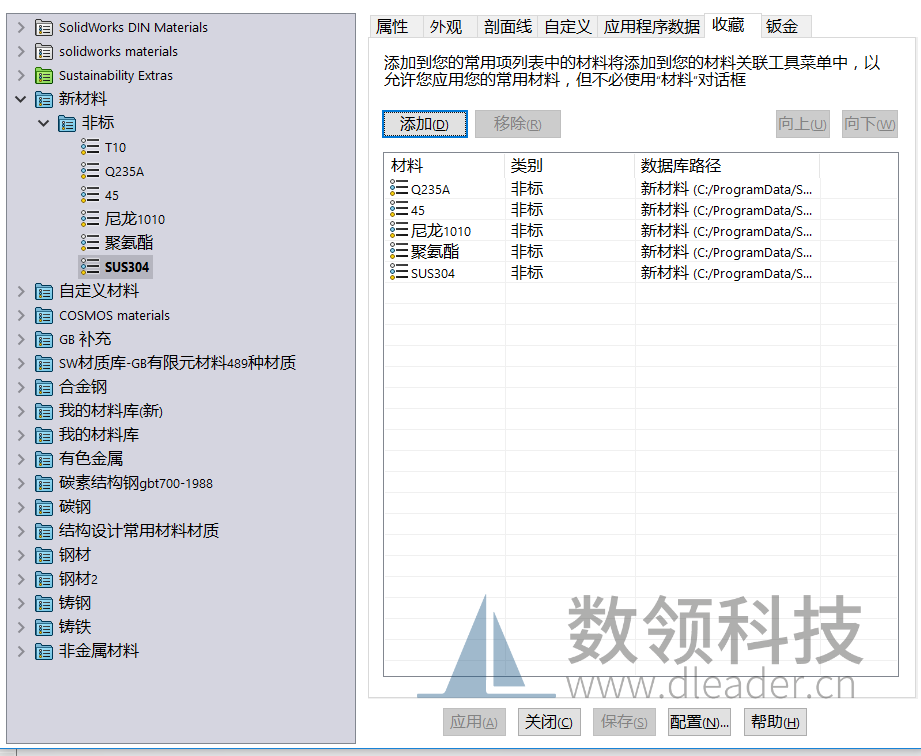Expand the 铸钢 node

point(21,603)
